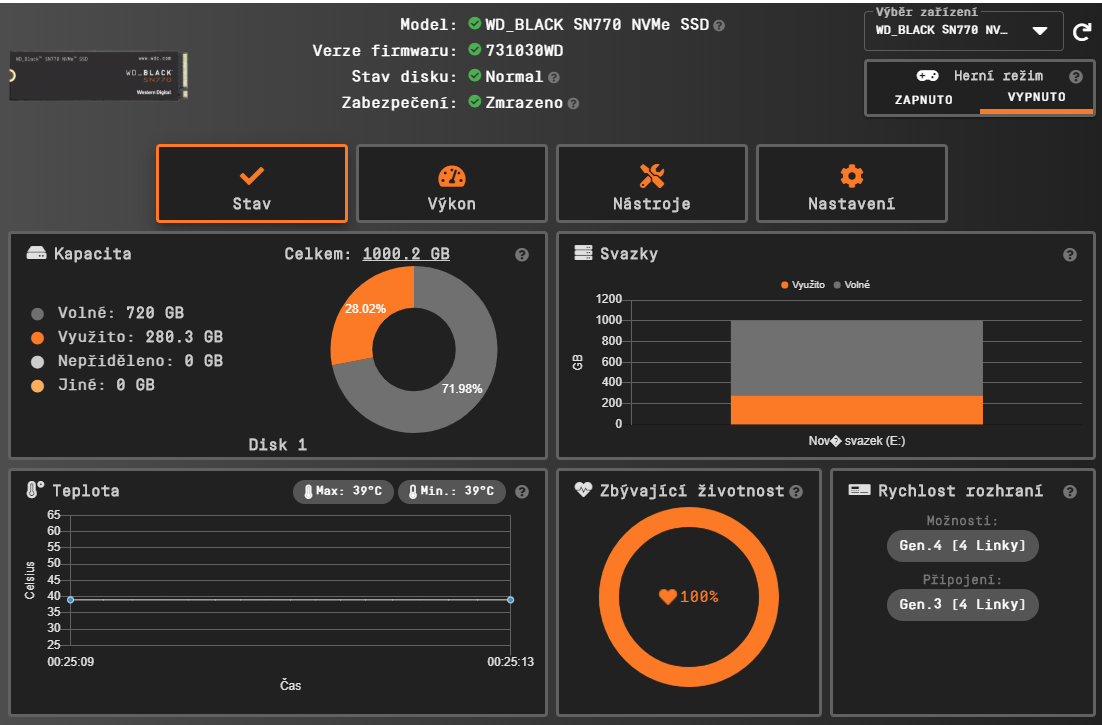
Task: Click the Rychlost rozhraní help icon
Action: (x=1069, y=492)
